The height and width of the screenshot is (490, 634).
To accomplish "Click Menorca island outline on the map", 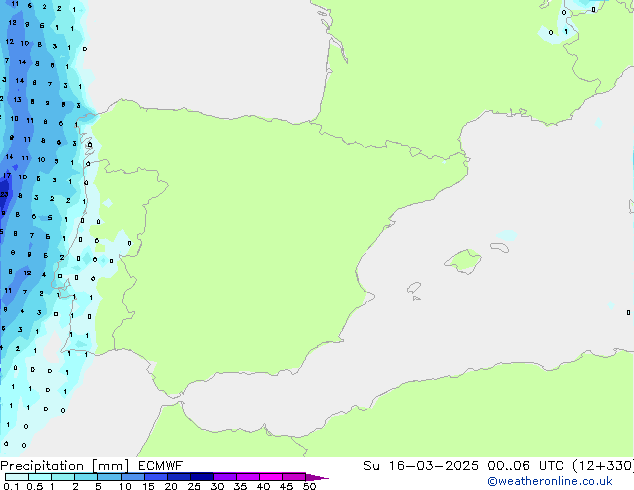I will pyautogui.click(x=500, y=247).
